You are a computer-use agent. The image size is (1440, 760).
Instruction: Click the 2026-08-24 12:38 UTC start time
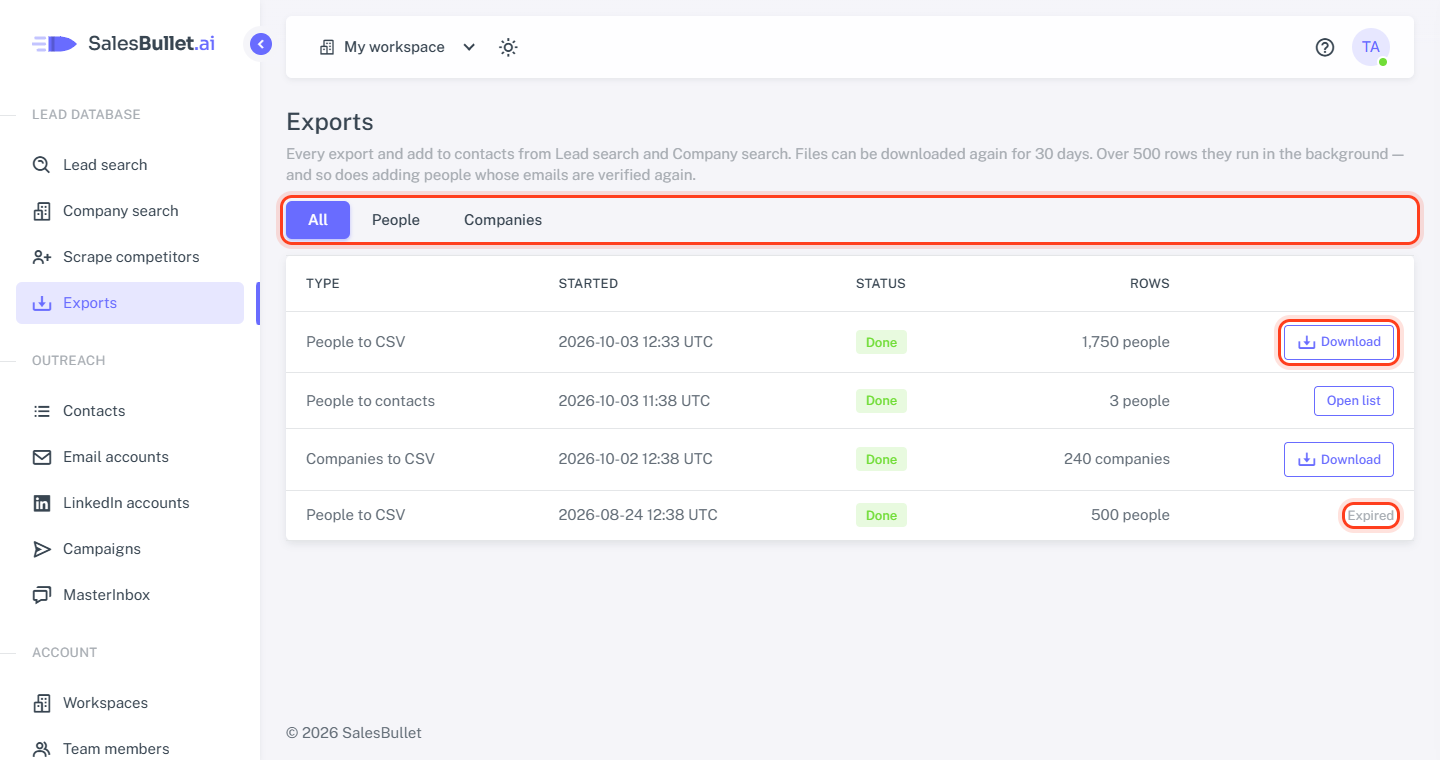pyautogui.click(x=638, y=515)
